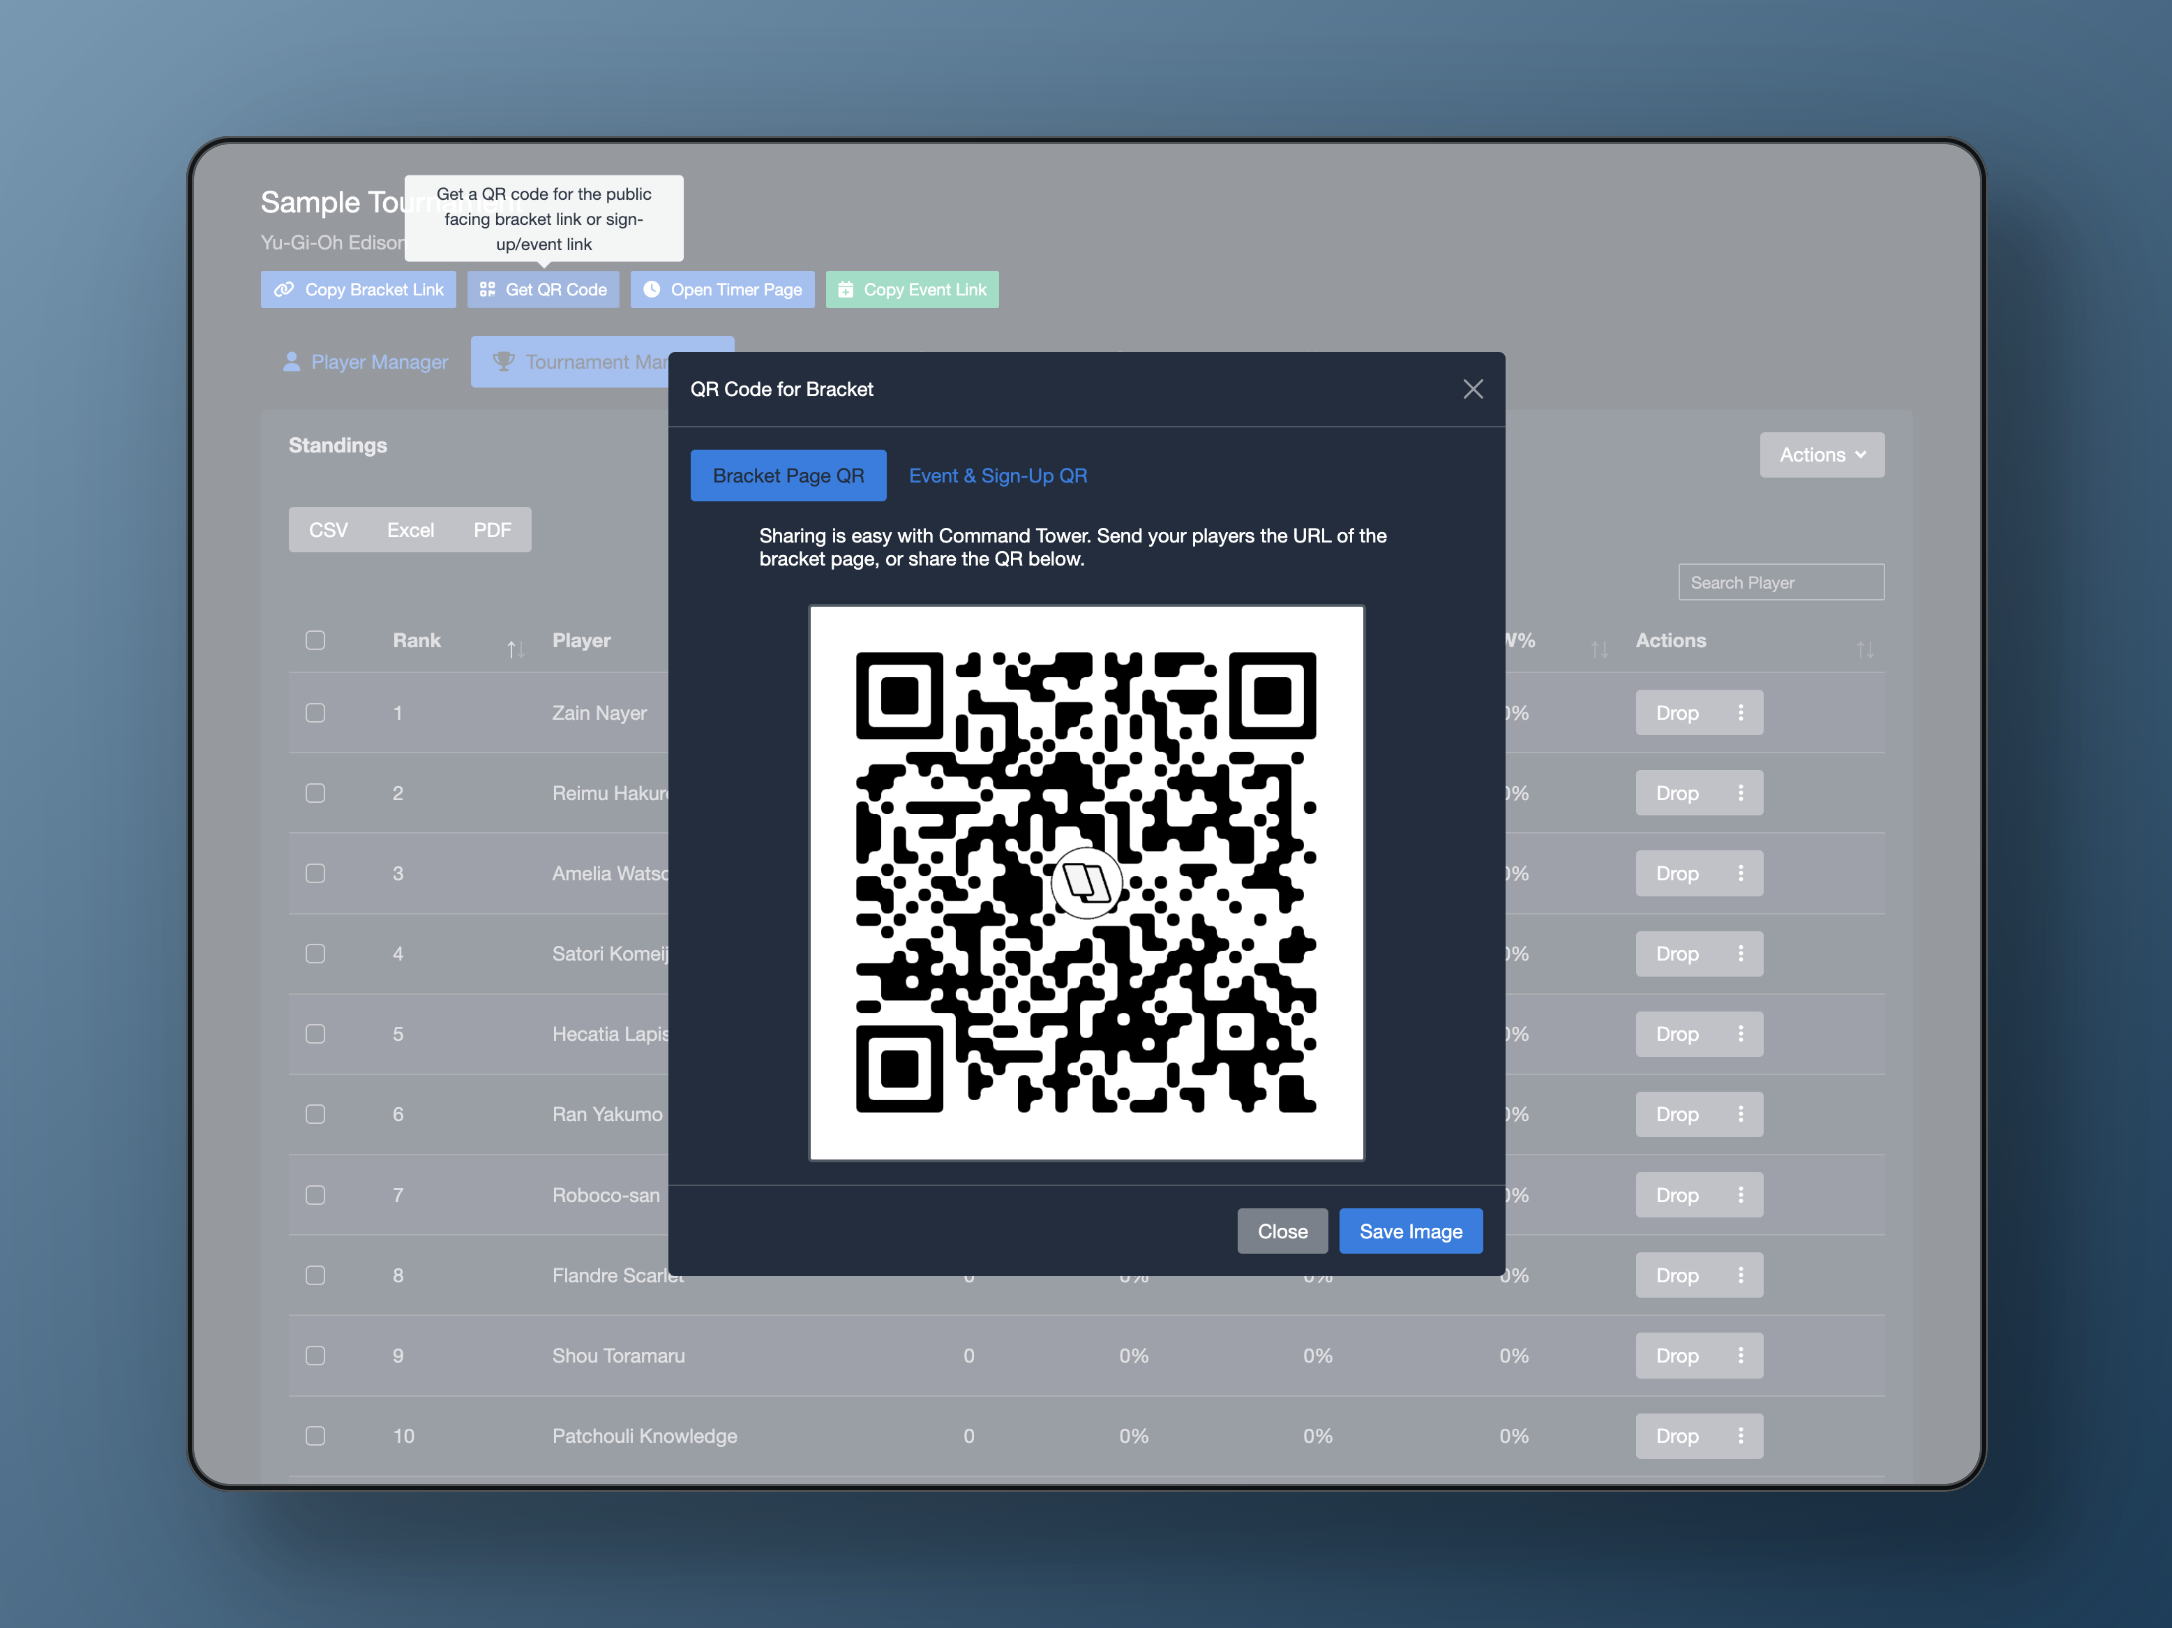Image resolution: width=2172 pixels, height=1628 pixels.
Task: Click the calendar icon on Copy Event Link
Action: pos(845,289)
